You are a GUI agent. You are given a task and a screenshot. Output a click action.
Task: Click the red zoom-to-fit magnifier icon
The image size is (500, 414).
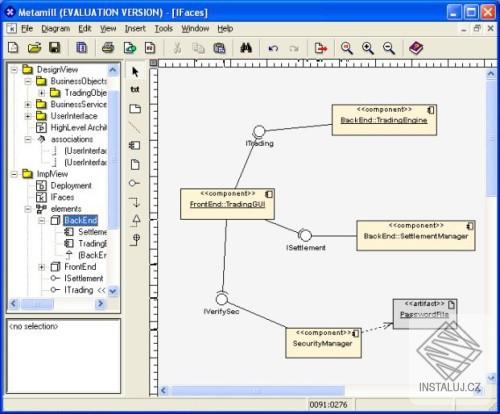click(x=347, y=48)
